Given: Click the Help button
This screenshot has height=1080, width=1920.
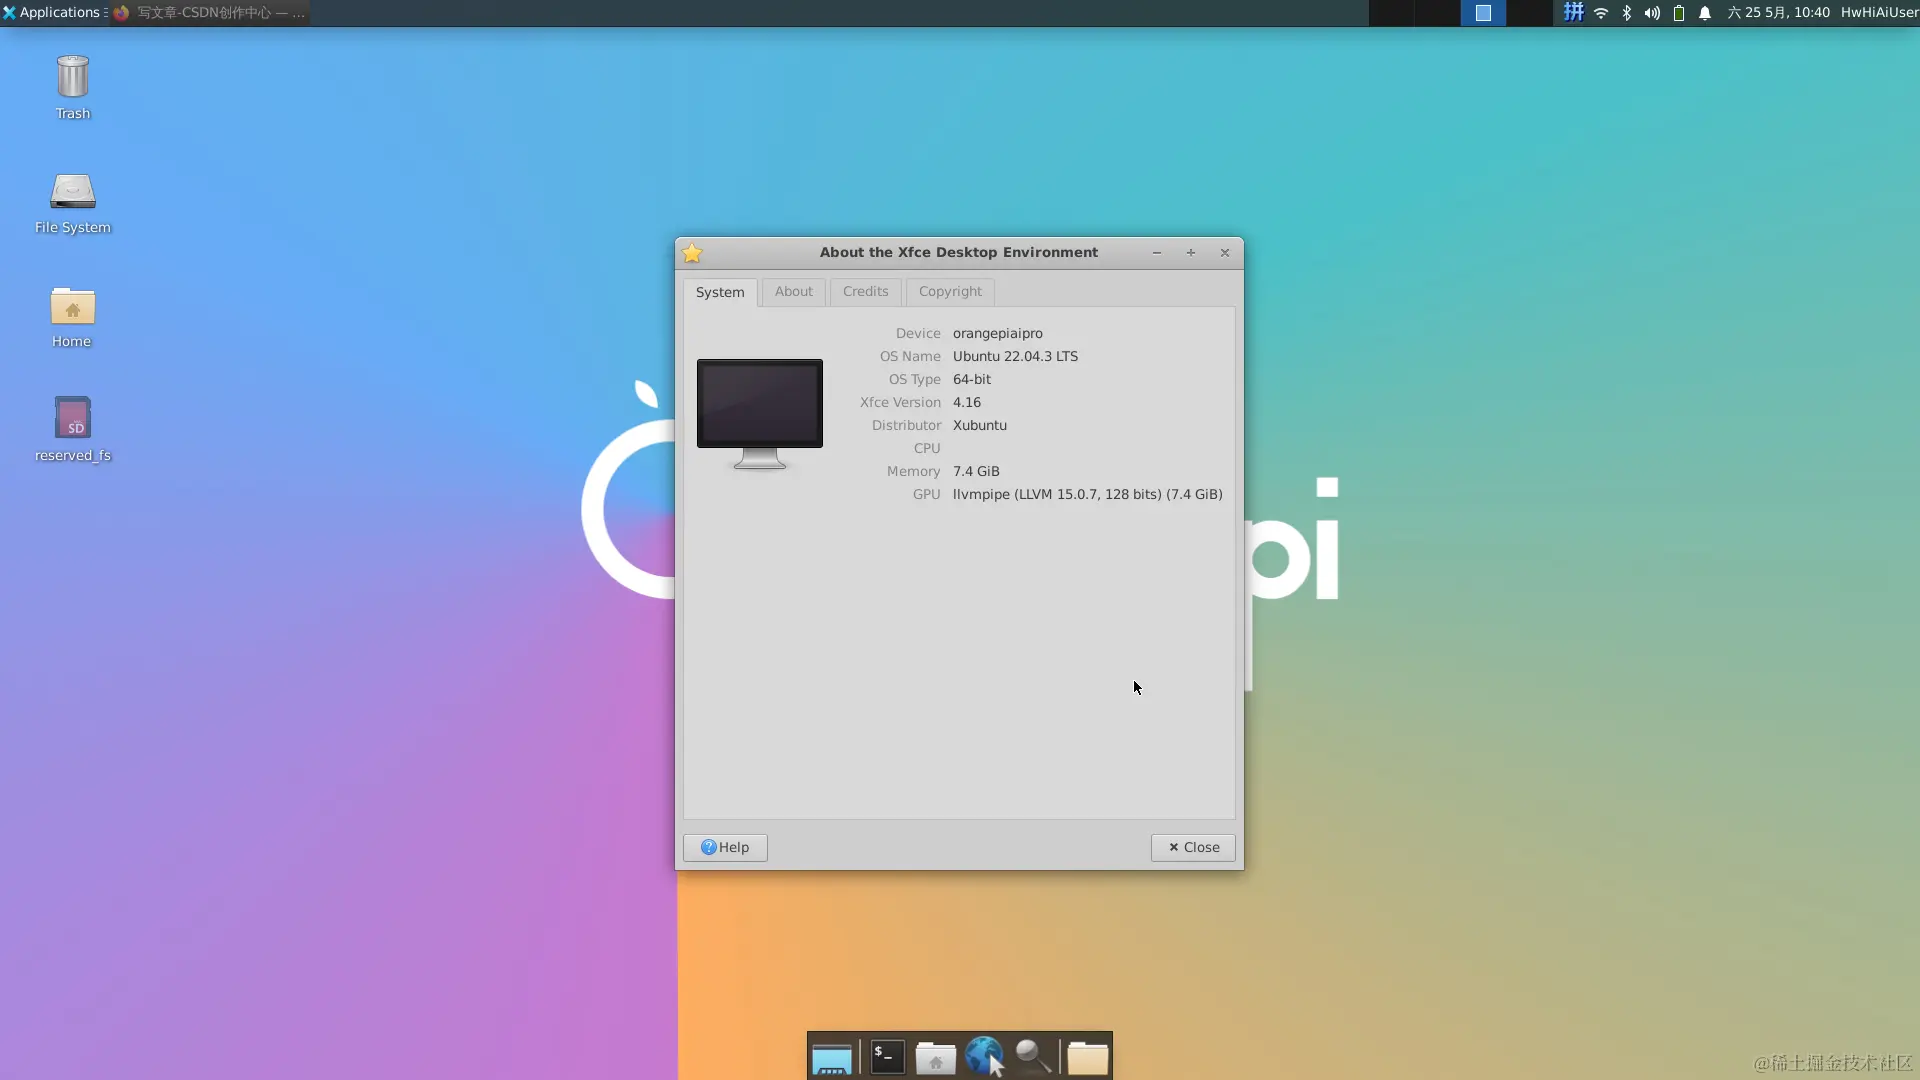Looking at the screenshot, I should click(725, 848).
